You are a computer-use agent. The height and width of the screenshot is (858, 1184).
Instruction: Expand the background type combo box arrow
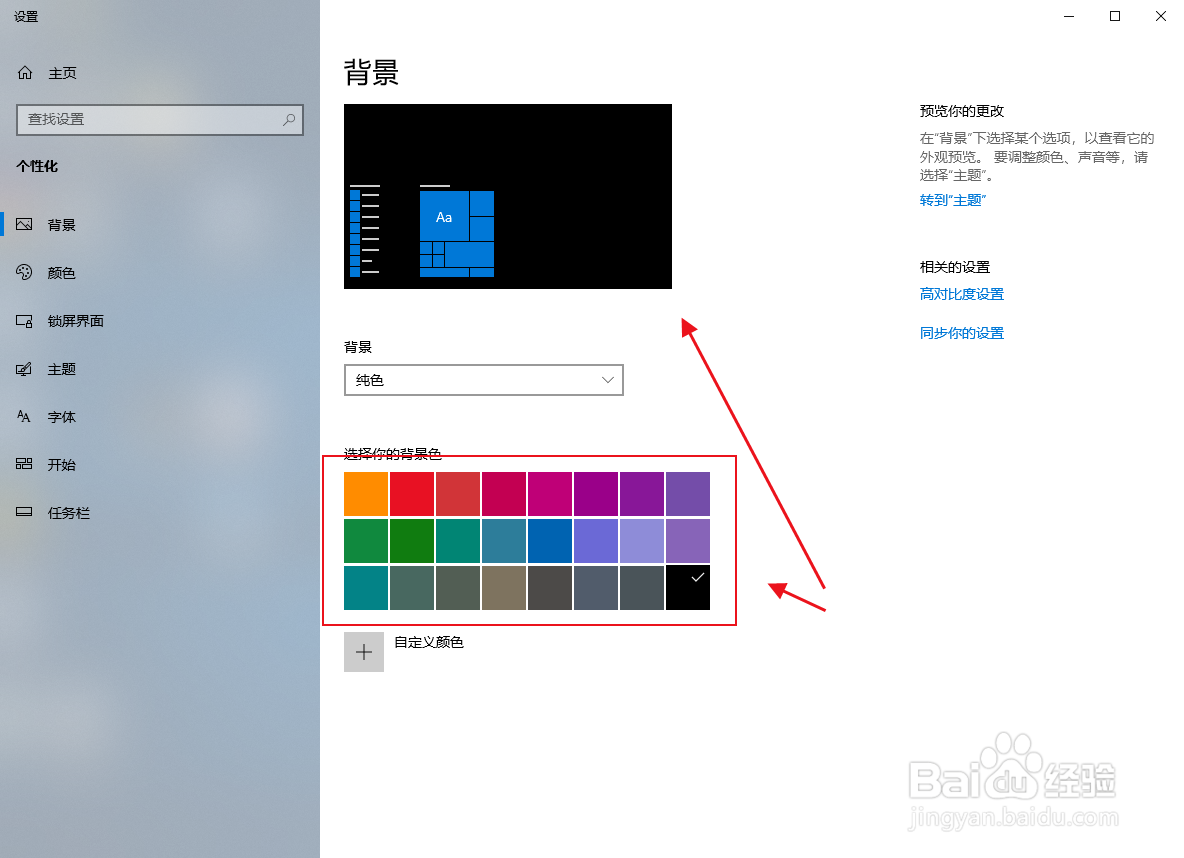[607, 380]
